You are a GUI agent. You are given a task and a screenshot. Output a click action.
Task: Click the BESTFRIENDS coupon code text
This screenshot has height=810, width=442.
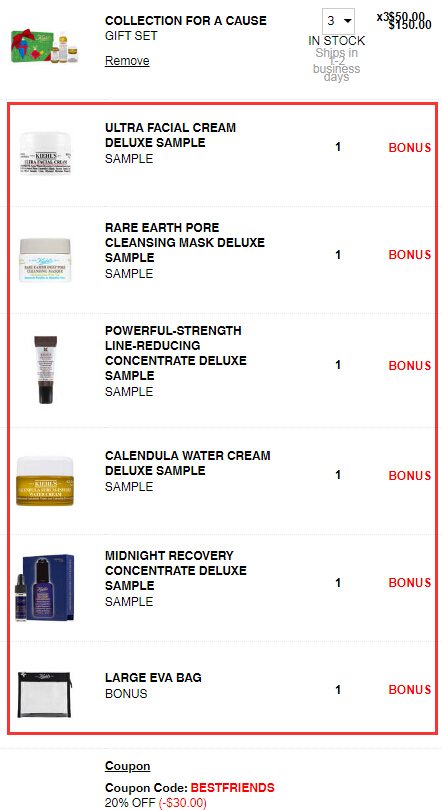[232, 788]
